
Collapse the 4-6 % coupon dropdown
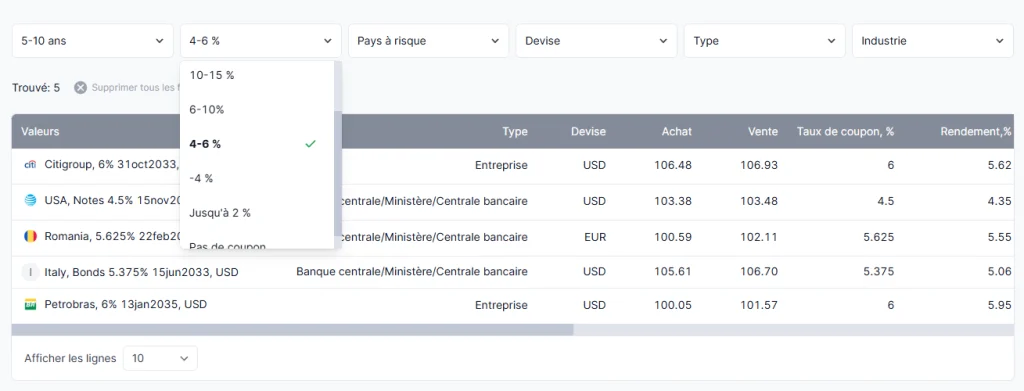261,40
